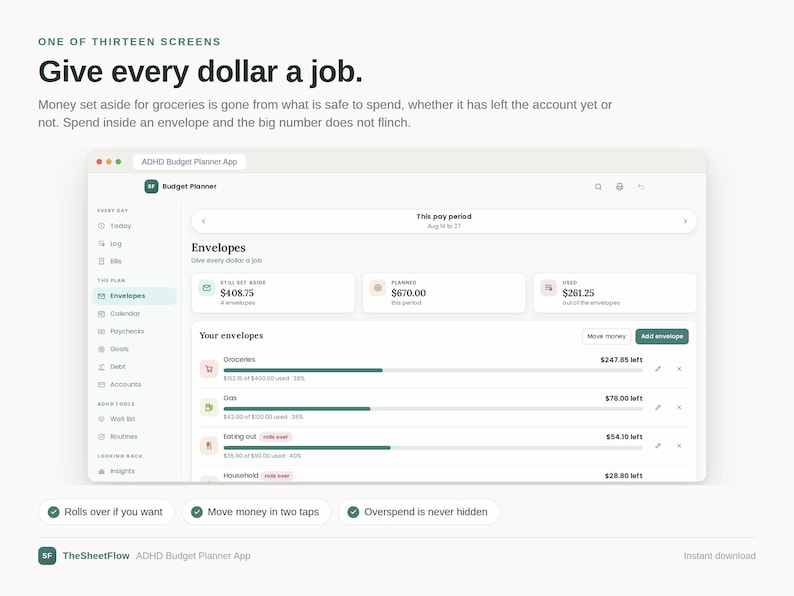Viewport: 794px width, 596px height.
Task: Click the undo arrow icon in header
Action: click(x=641, y=187)
